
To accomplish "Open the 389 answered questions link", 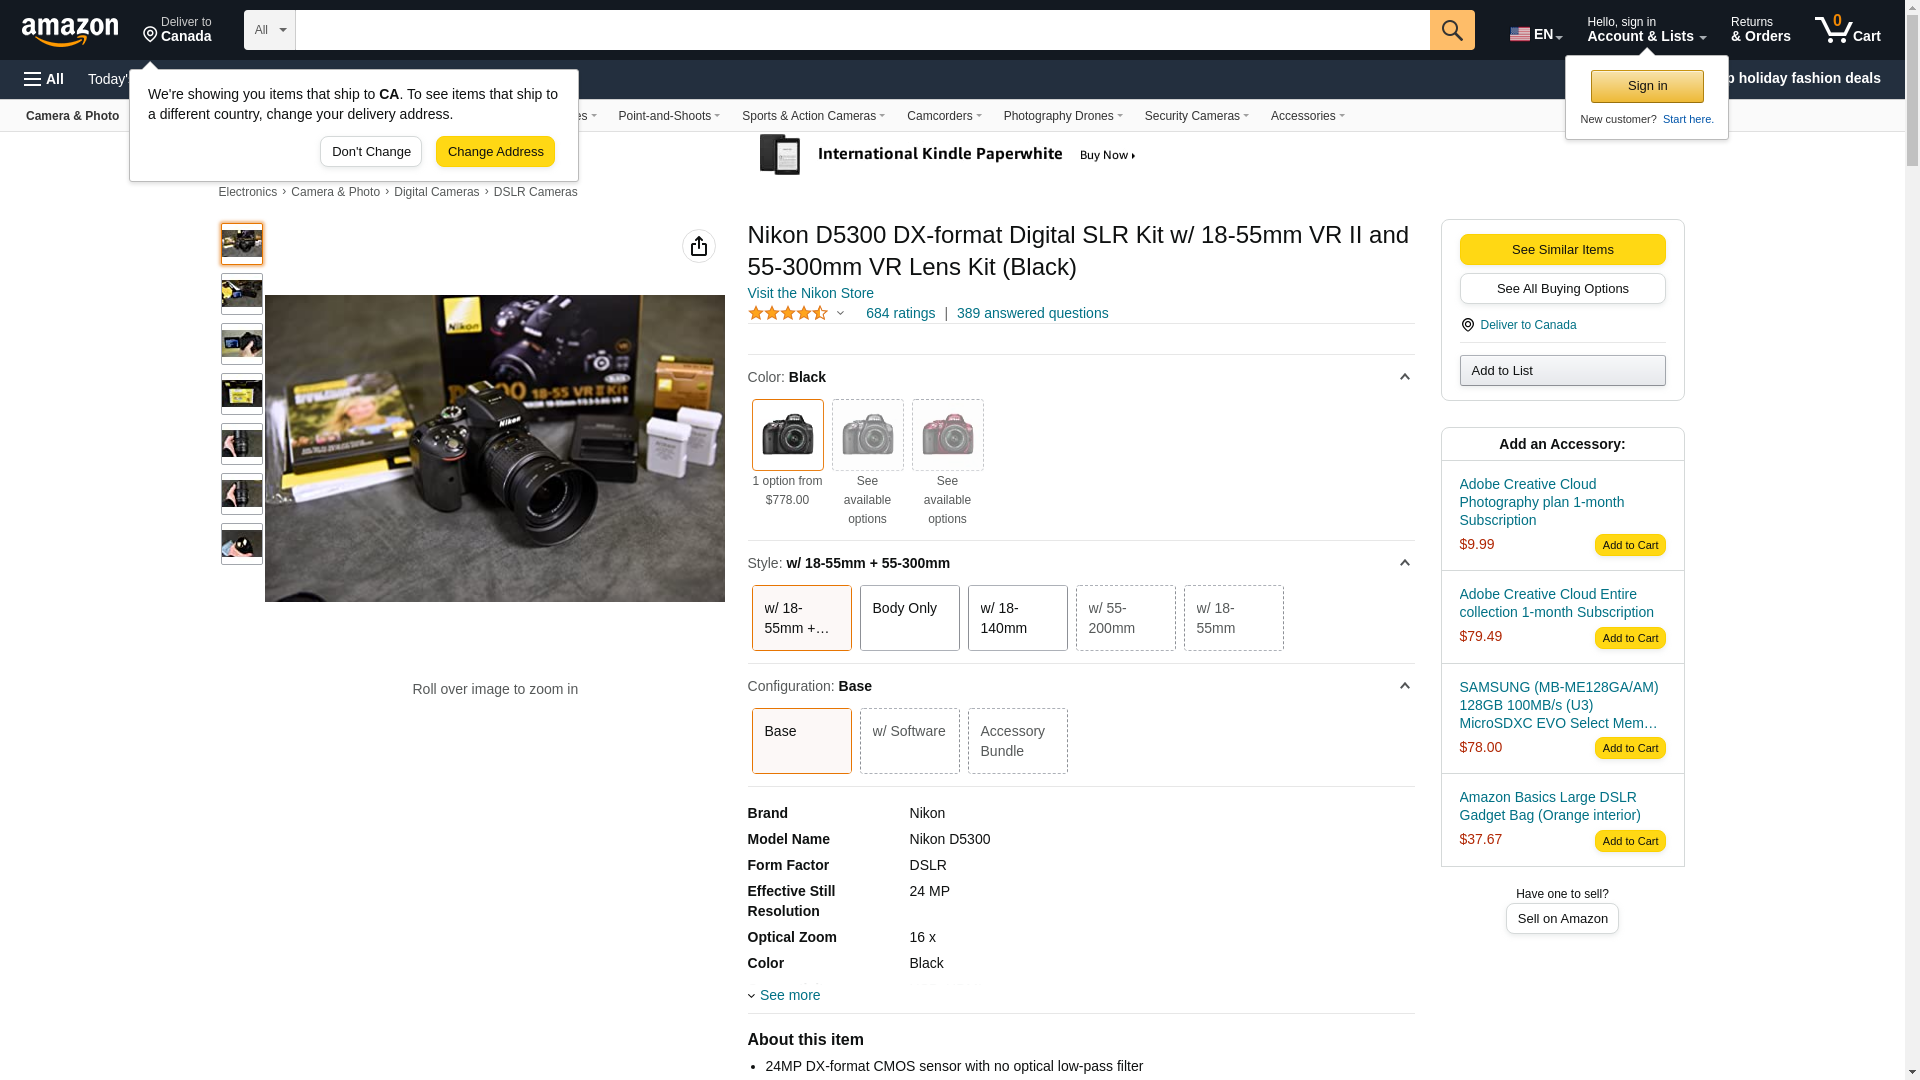I will (1032, 313).
